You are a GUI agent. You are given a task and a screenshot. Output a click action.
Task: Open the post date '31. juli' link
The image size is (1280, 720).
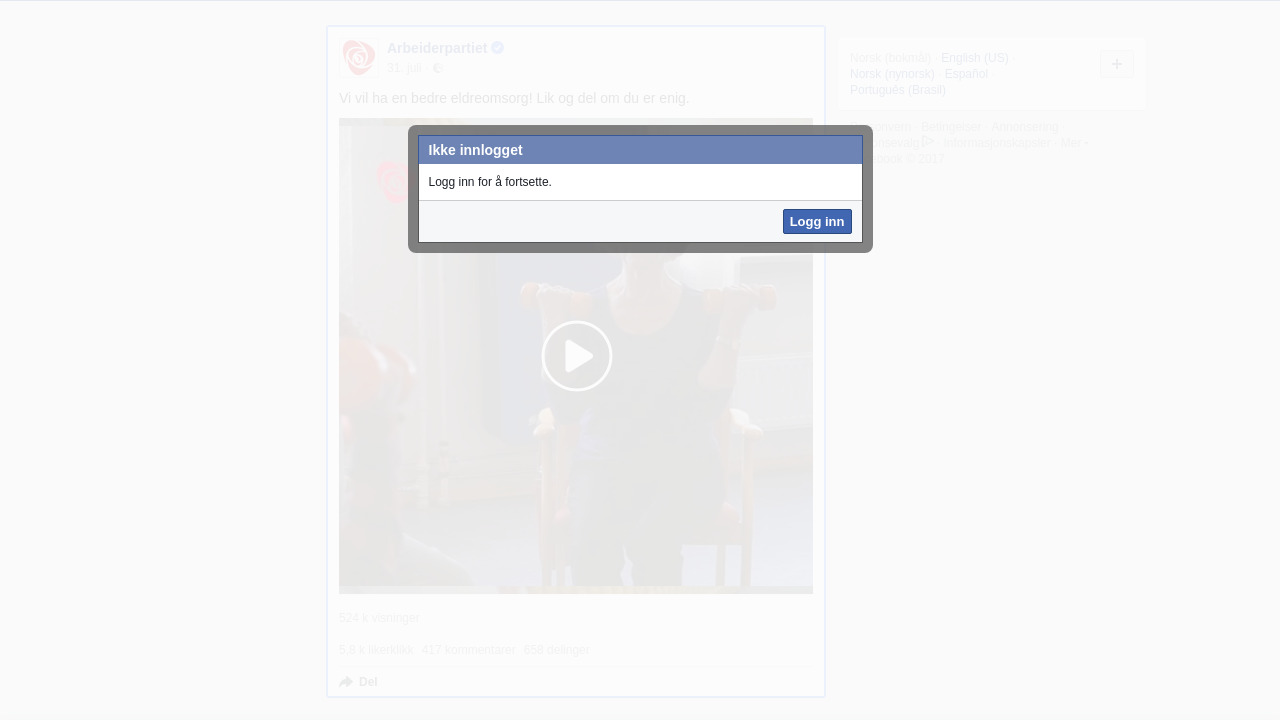[404, 68]
